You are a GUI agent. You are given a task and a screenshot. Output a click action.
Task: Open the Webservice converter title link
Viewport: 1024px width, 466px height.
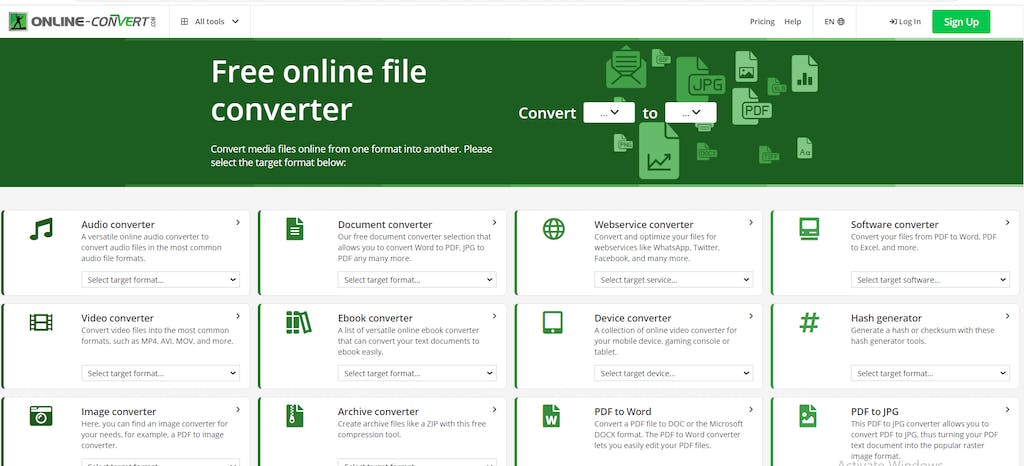[x=644, y=225]
